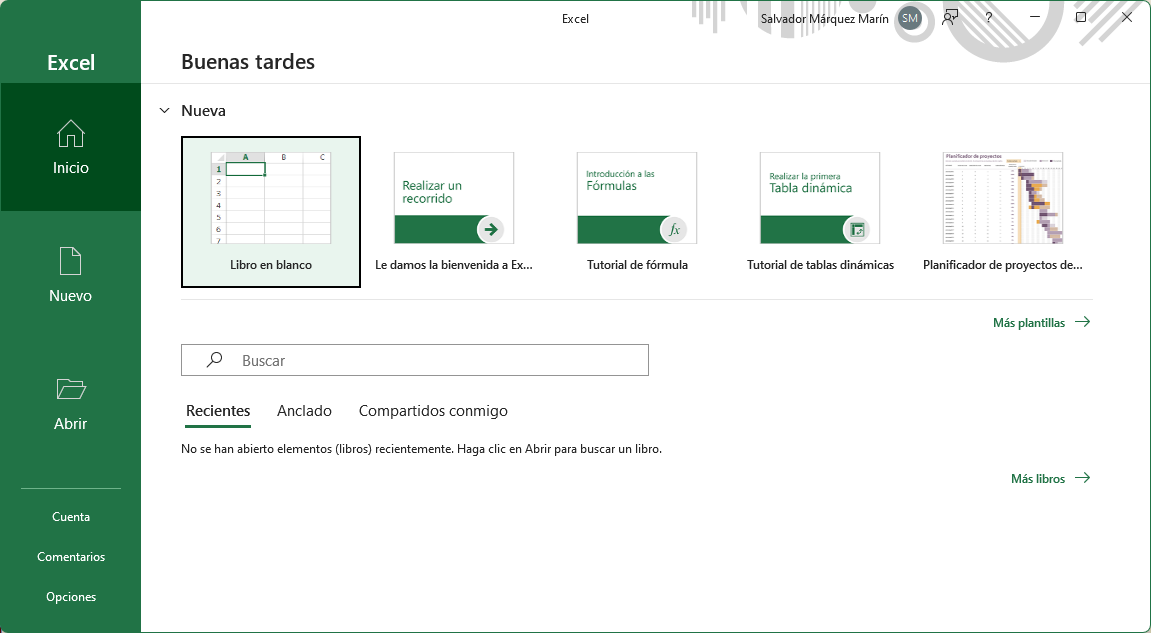The height and width of the screenshot is (633, 1151).
Task: Open Opciones in the sidebar
Action: tap(71, 597)
